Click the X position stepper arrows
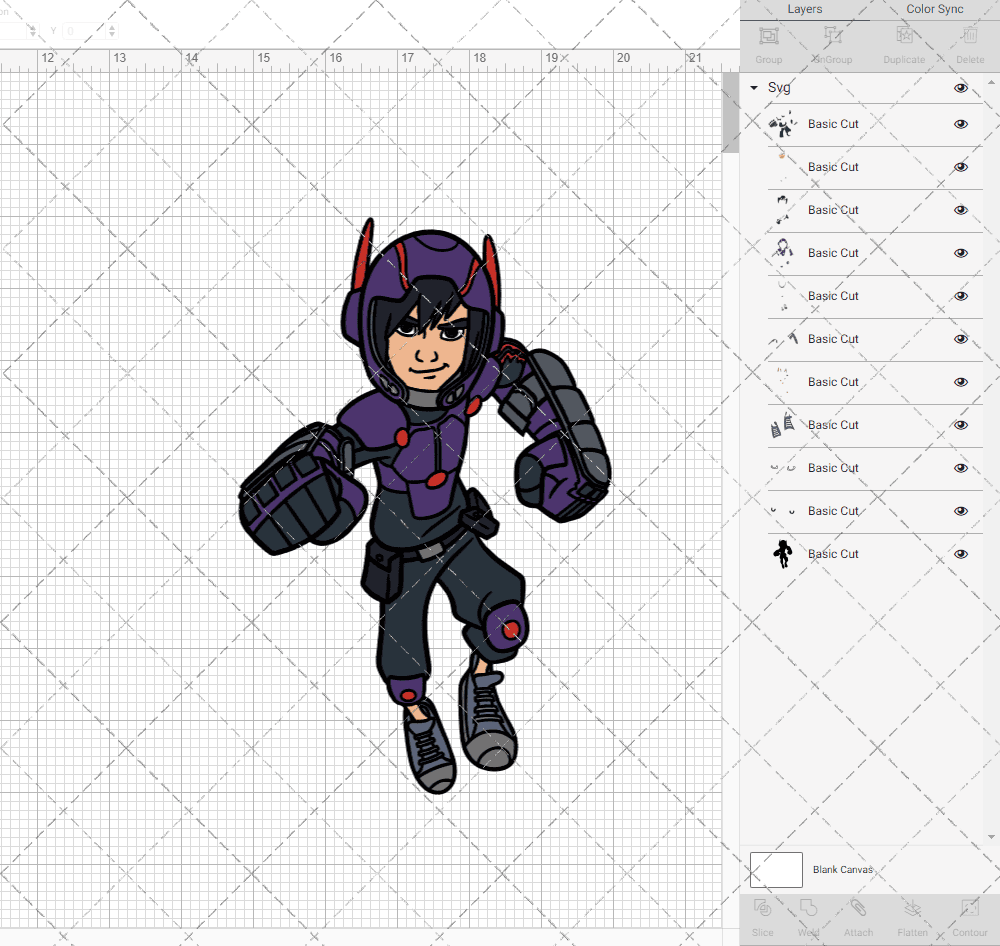Viewport: 1000px width, 946px height. [x=33, y=31]
